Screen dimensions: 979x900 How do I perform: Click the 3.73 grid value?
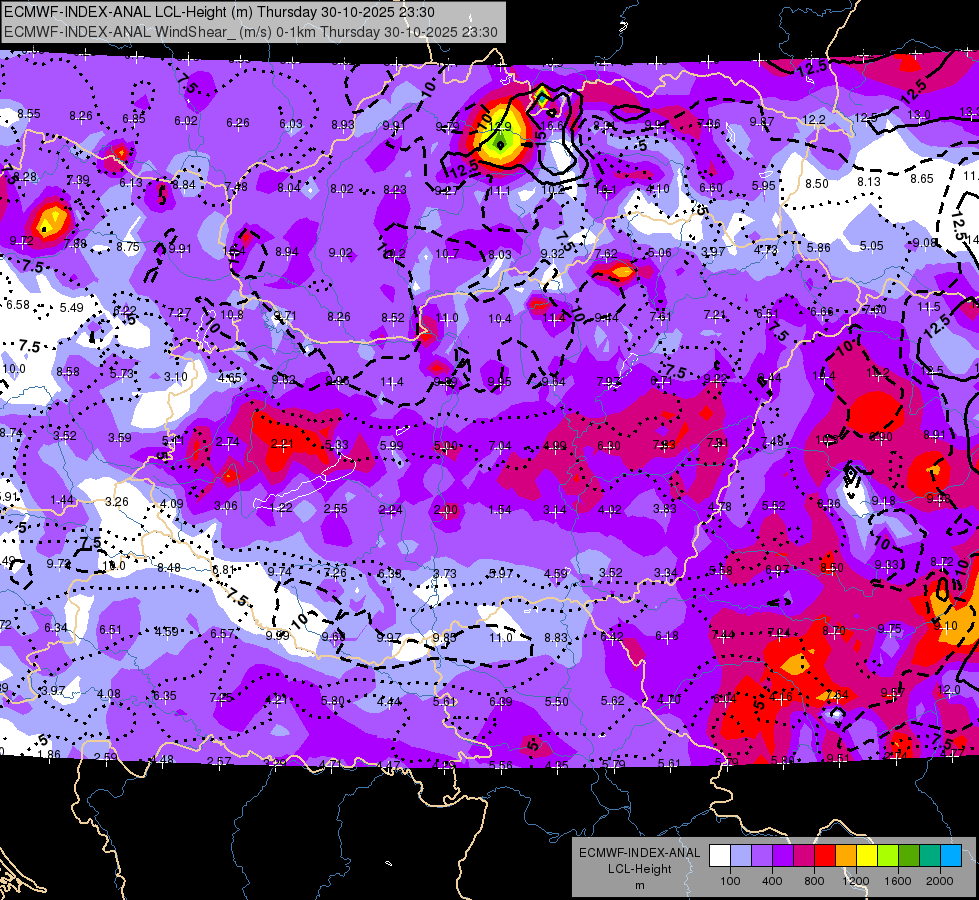click(445, 573)
